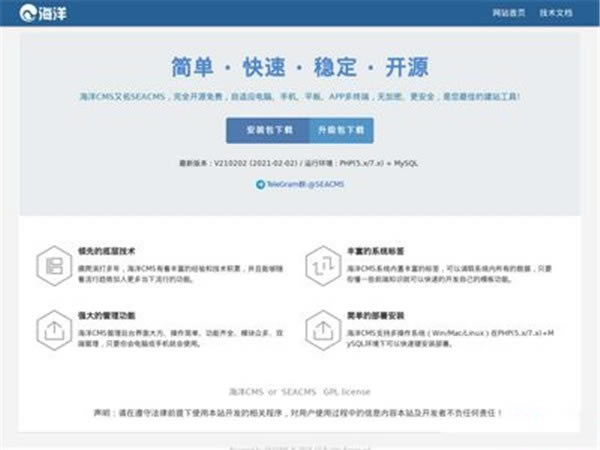Click the version line V210202 (2021-02-02)
This screenshot has height=450, width=600.
coord(298,163)
